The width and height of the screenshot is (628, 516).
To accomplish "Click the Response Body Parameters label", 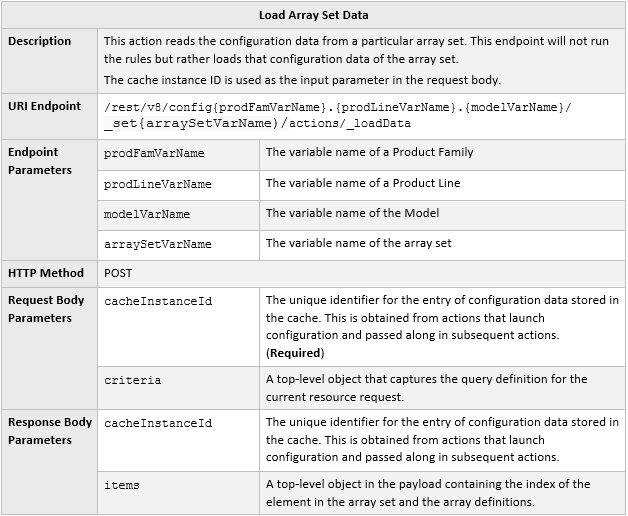I will click(50, 431).
